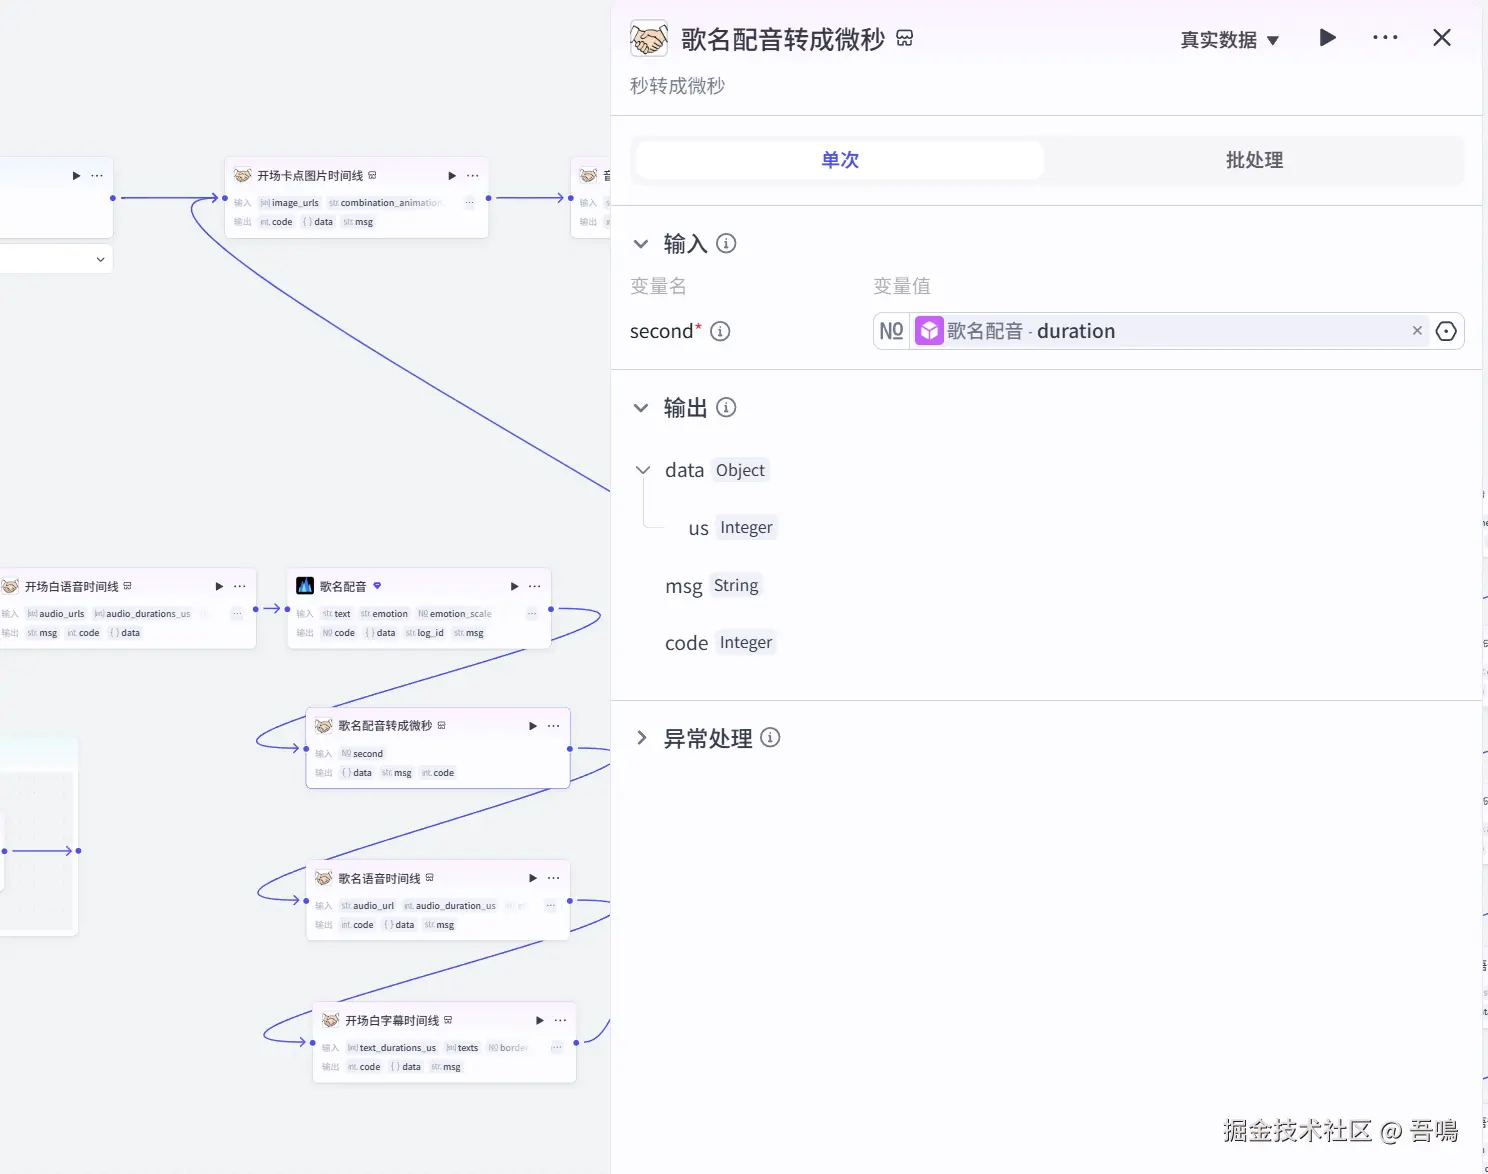The width and height of the screenshot is (1488, 1174).
Task: Show info tooltip for 输出 section
Action: click(x=727, y=407)
